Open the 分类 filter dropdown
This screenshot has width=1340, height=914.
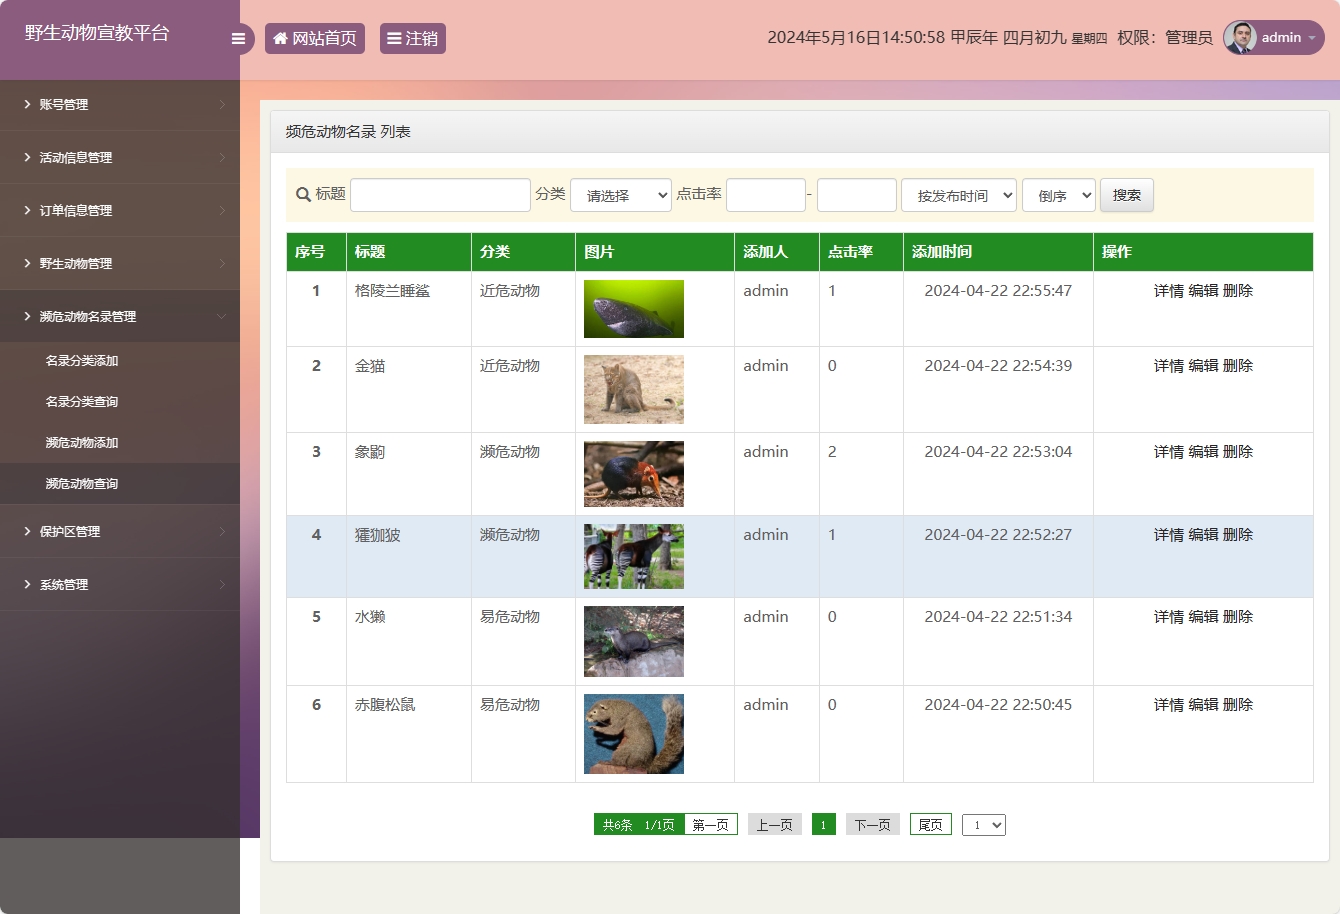(620, 195)
